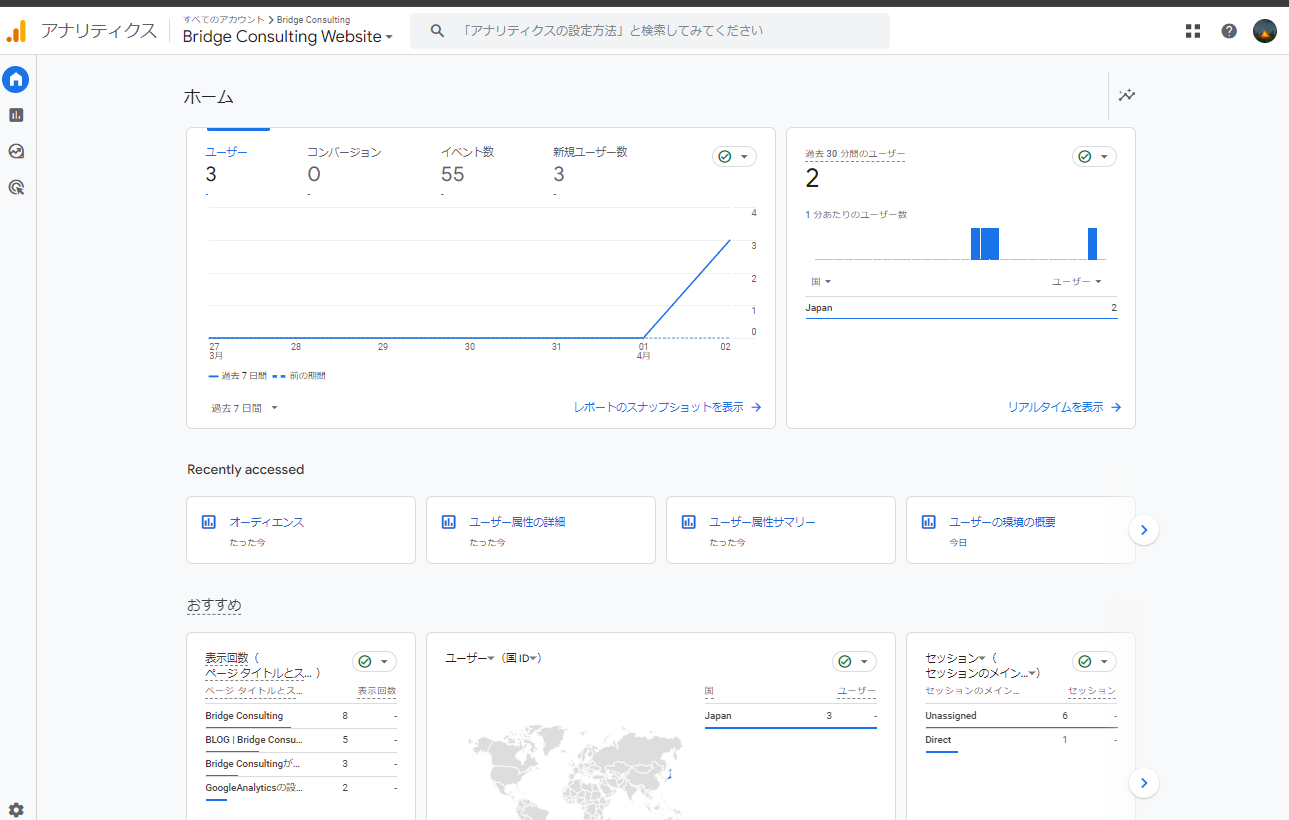Click the Analytics search input field
The width and height of the screenshot is (1289, 820).
pyautogui.click(x=650, y=31)
